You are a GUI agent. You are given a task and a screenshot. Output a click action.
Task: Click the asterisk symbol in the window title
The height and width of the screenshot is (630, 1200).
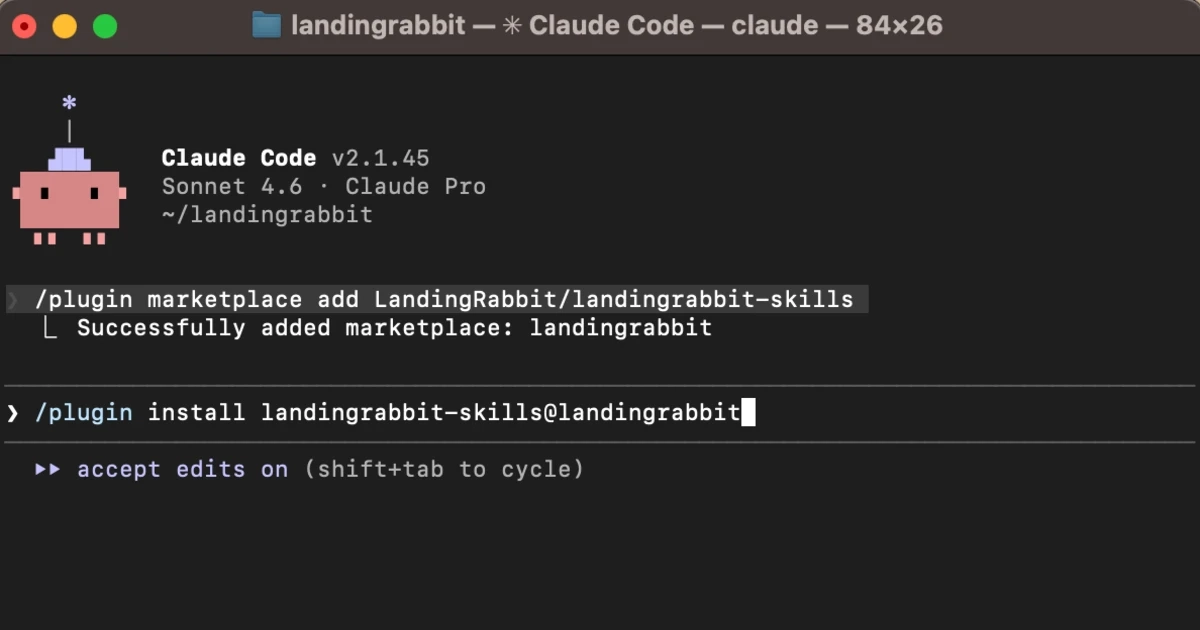pyautogui.click(x=512, y=26)
